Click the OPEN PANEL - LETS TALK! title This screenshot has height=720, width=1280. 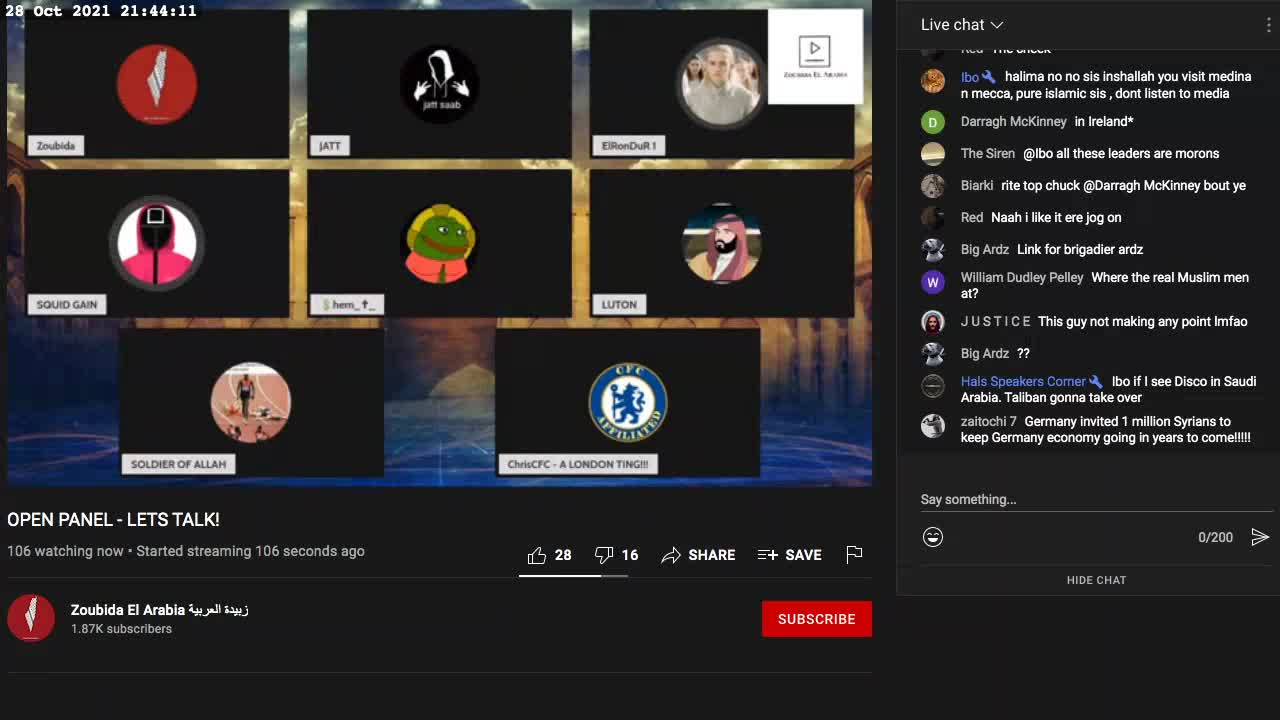click(x=113, y=520)
